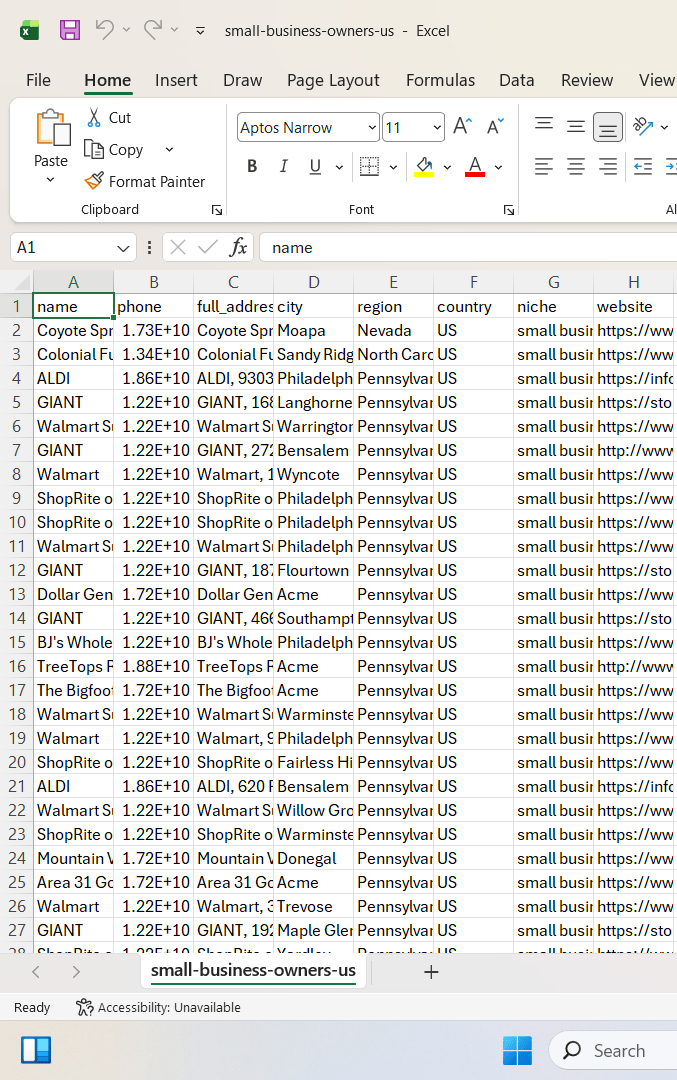Select row 13 header
The image size is (677, 1080).
pyautogui.click(x=17, y=594)
